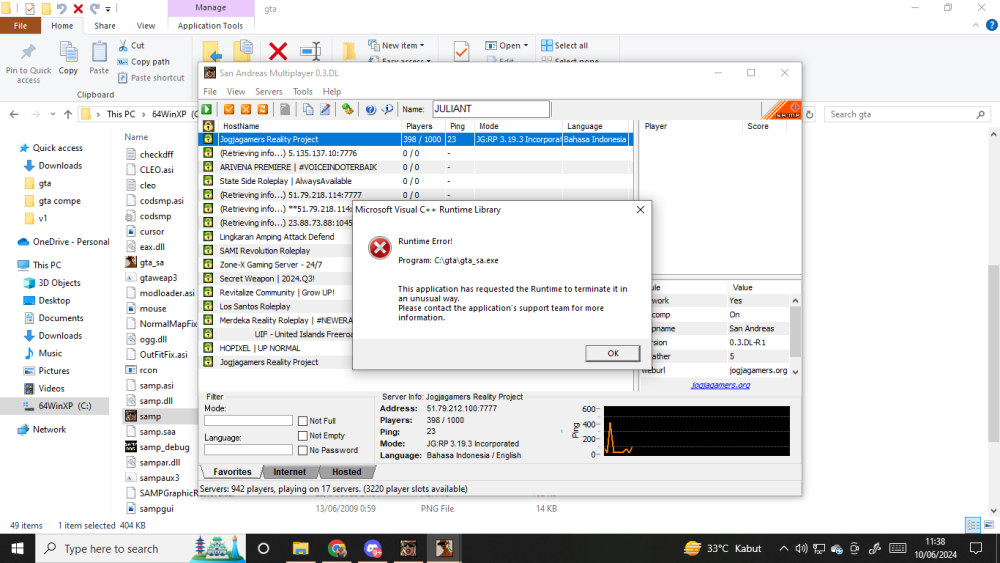
Task: Click the Undo arrow in Explorer quick access toolbar
Action: [x=62, y=8]
